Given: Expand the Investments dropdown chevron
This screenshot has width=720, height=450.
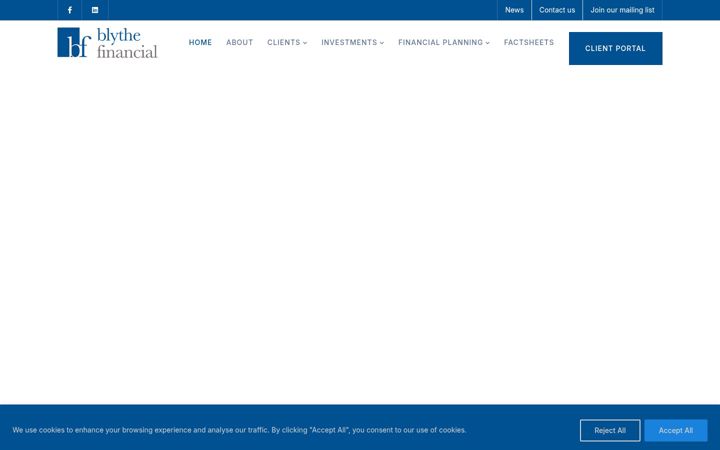Looking at the screenshot, I should pyautogui.click(x=382, y=43).
